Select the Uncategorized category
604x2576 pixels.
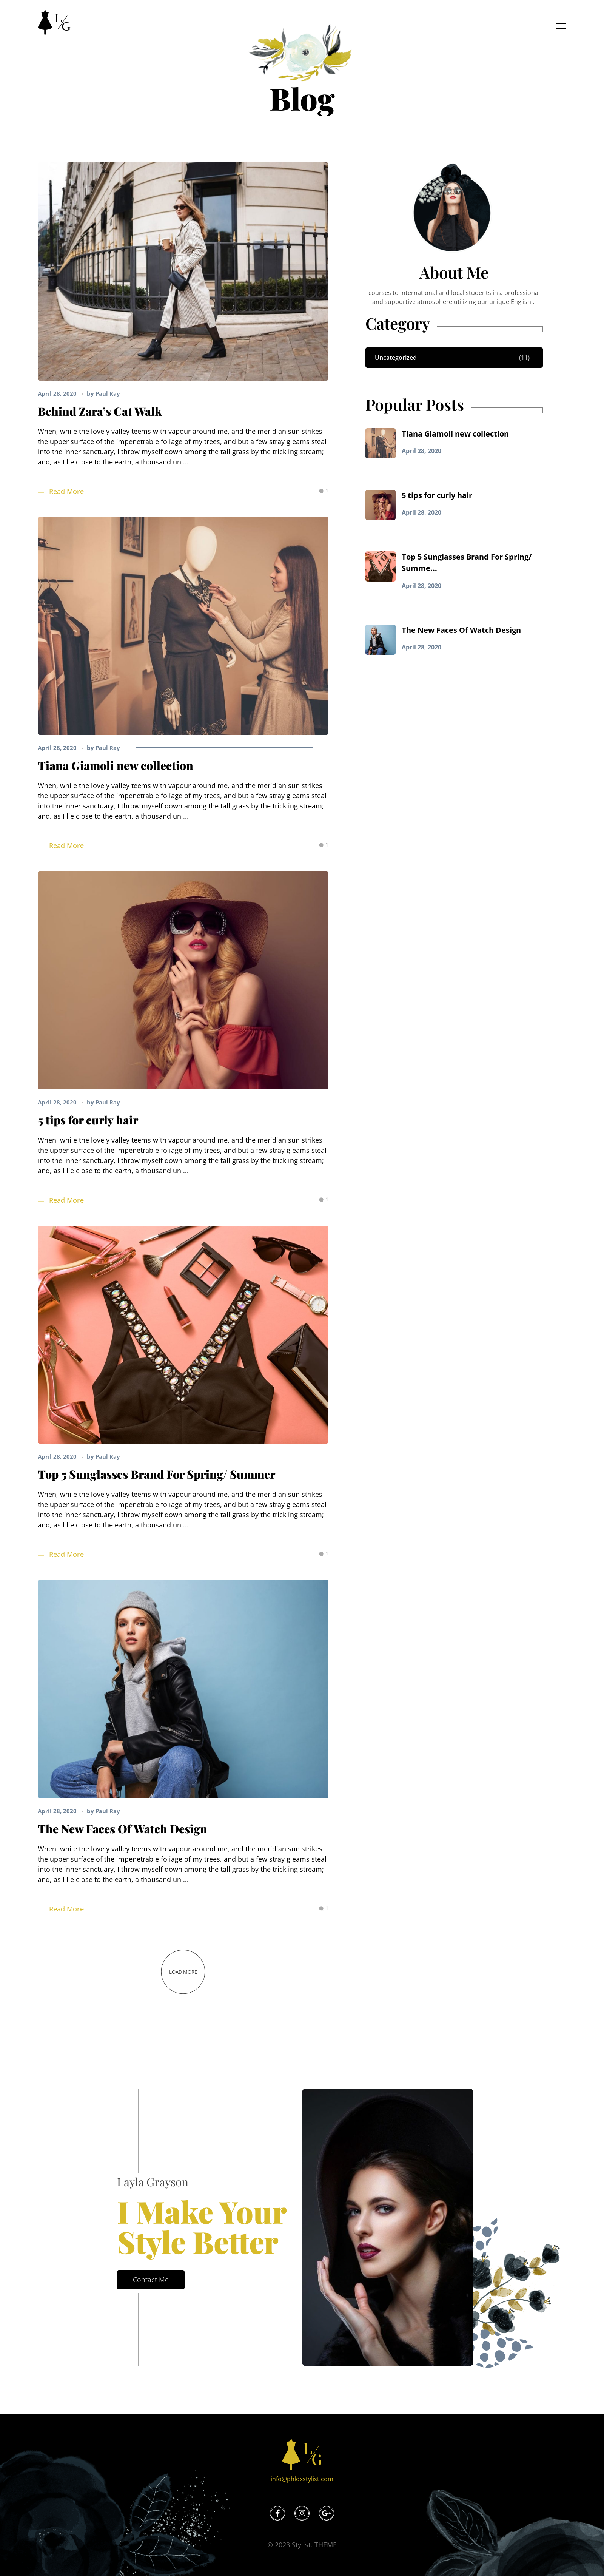[x=454, y=357]
